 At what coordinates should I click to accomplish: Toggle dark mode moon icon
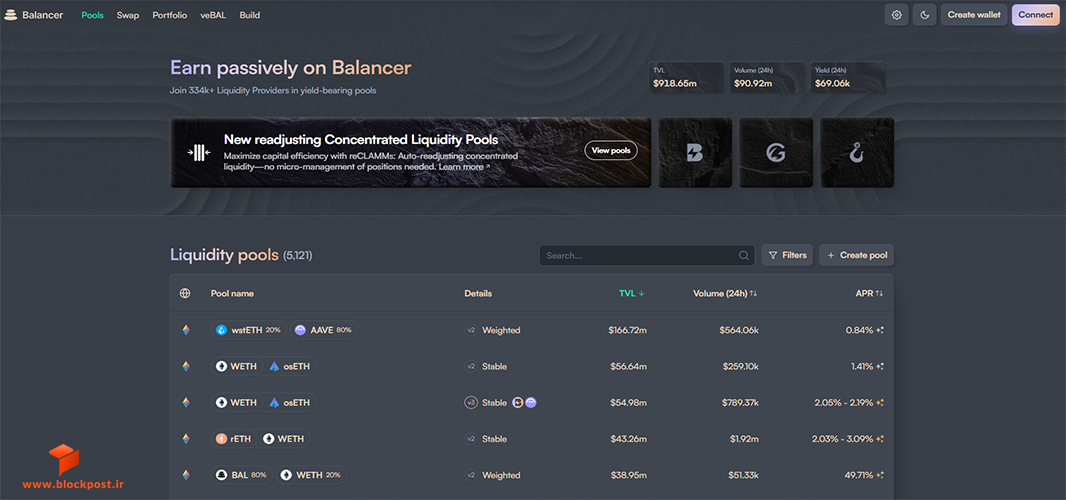pos(925,15)
